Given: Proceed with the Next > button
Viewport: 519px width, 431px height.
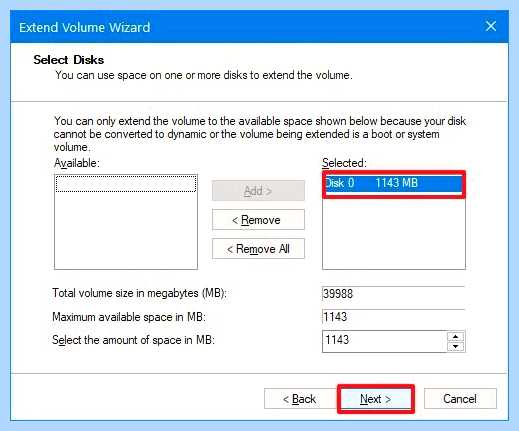Looking at the screenshot, I should (376, 399).
